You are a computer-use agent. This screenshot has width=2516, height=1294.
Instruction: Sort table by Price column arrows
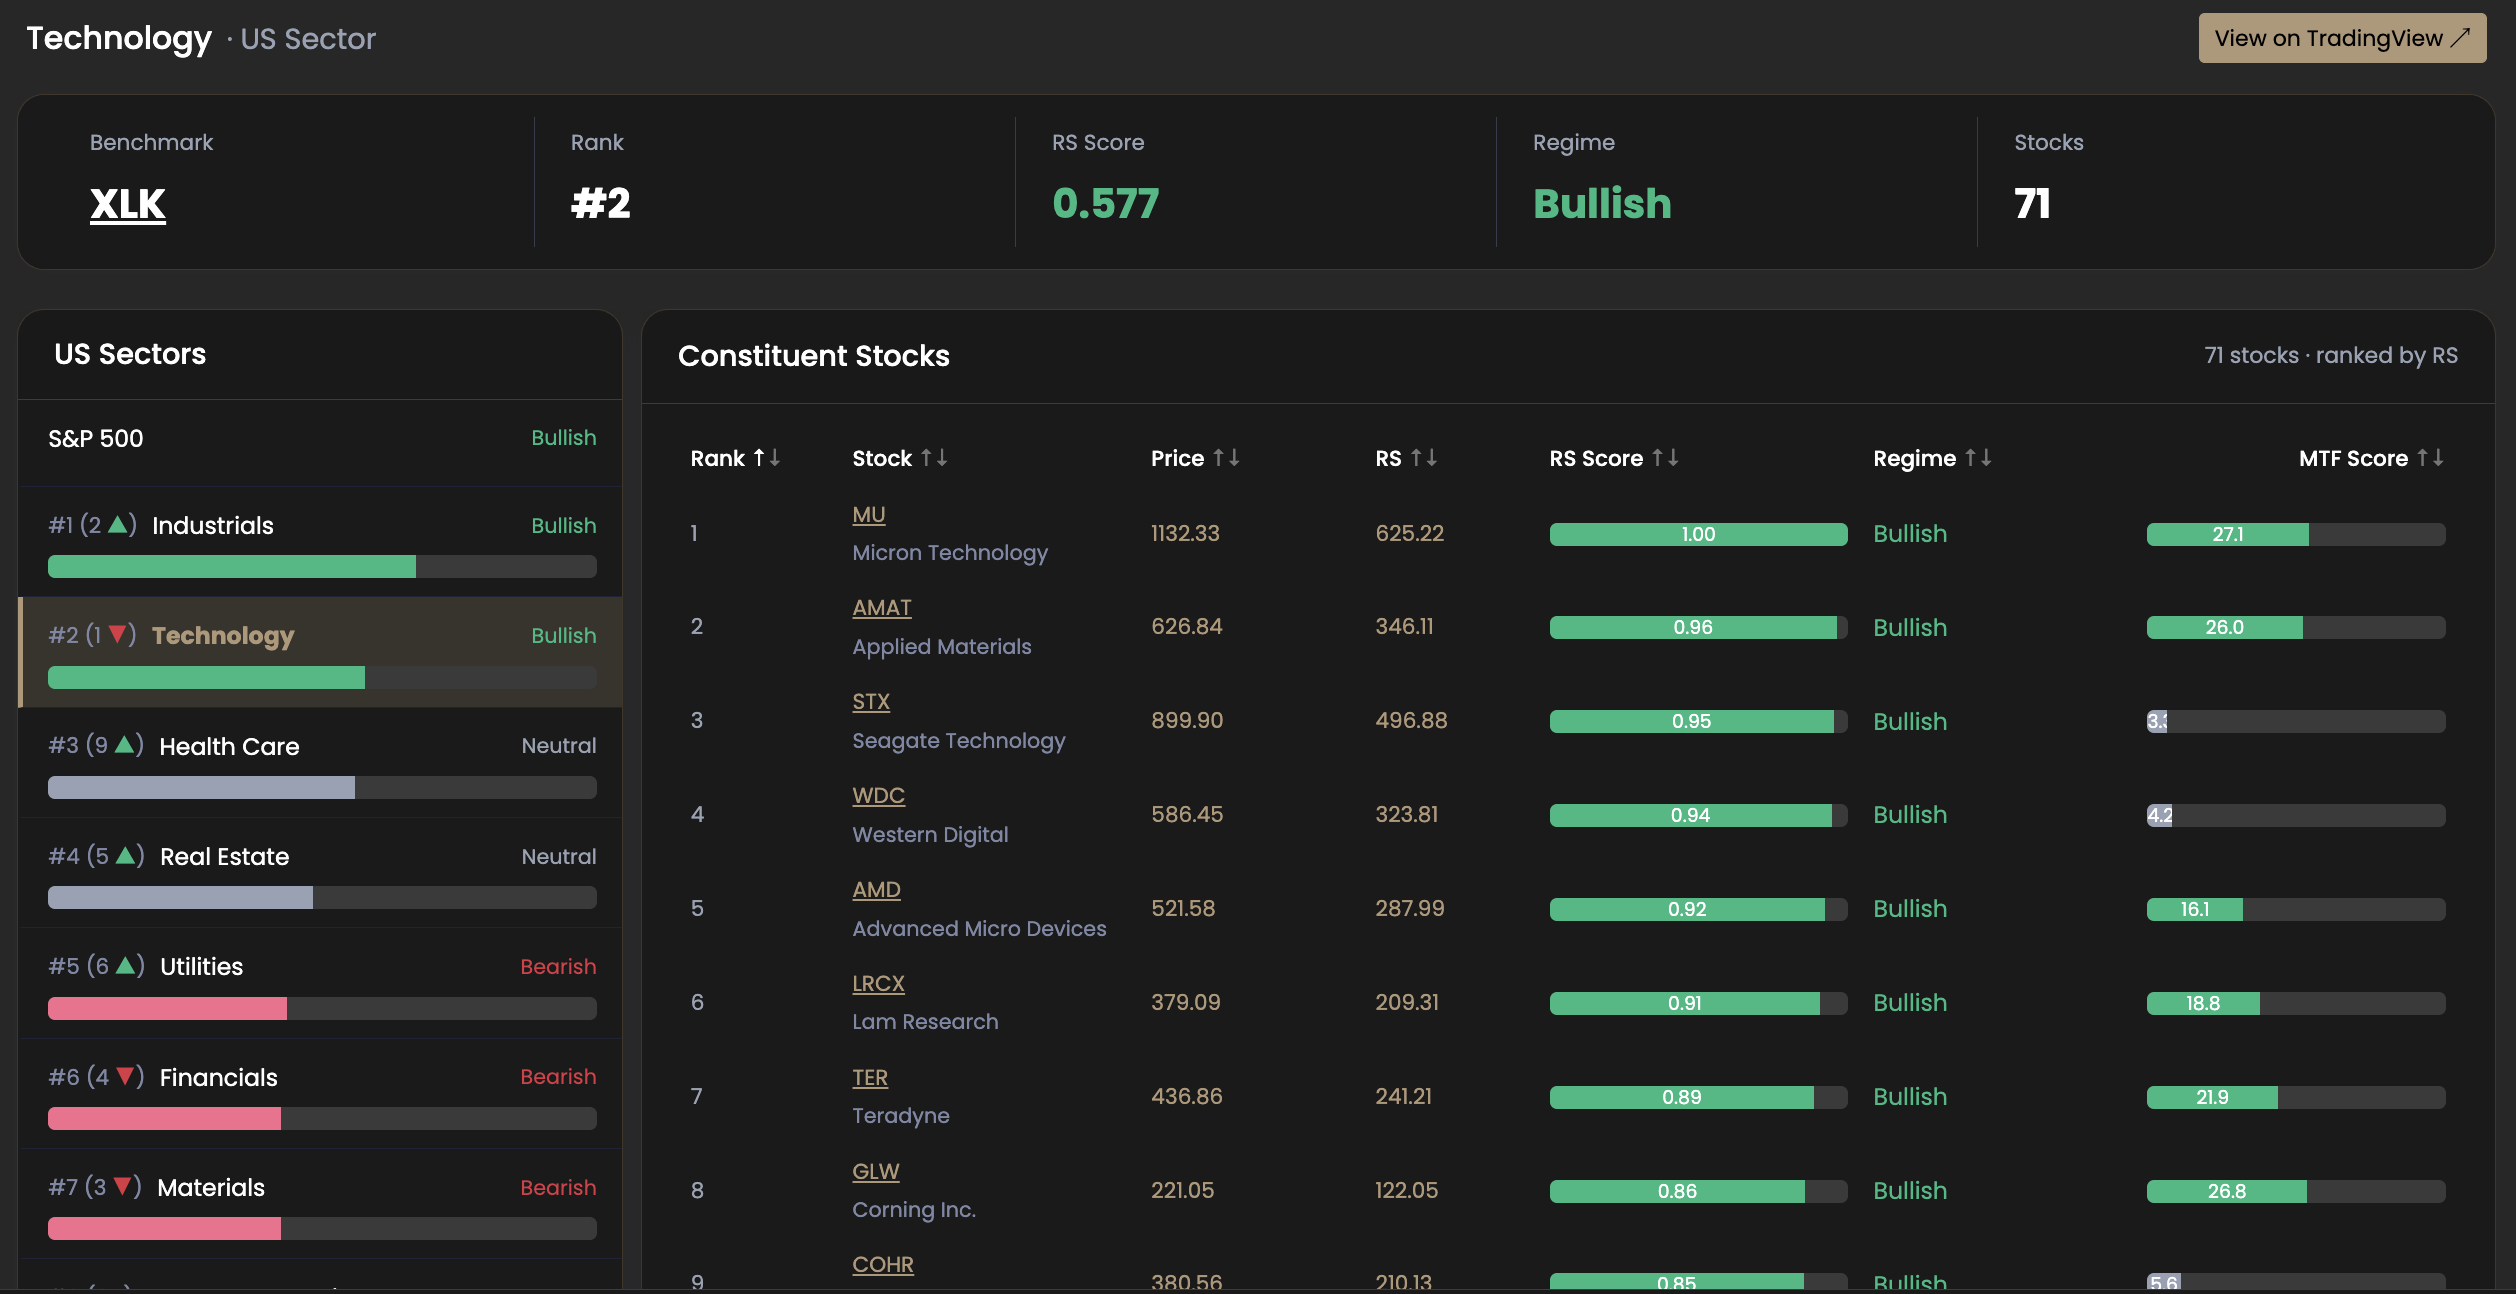1226,458
